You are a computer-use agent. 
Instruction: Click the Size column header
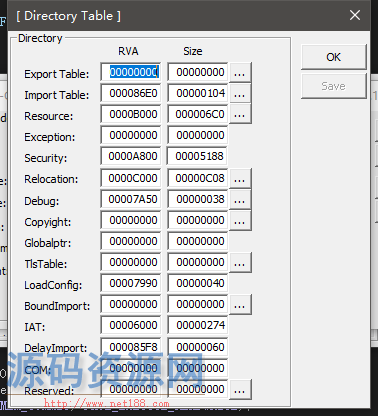pos(193,51)
